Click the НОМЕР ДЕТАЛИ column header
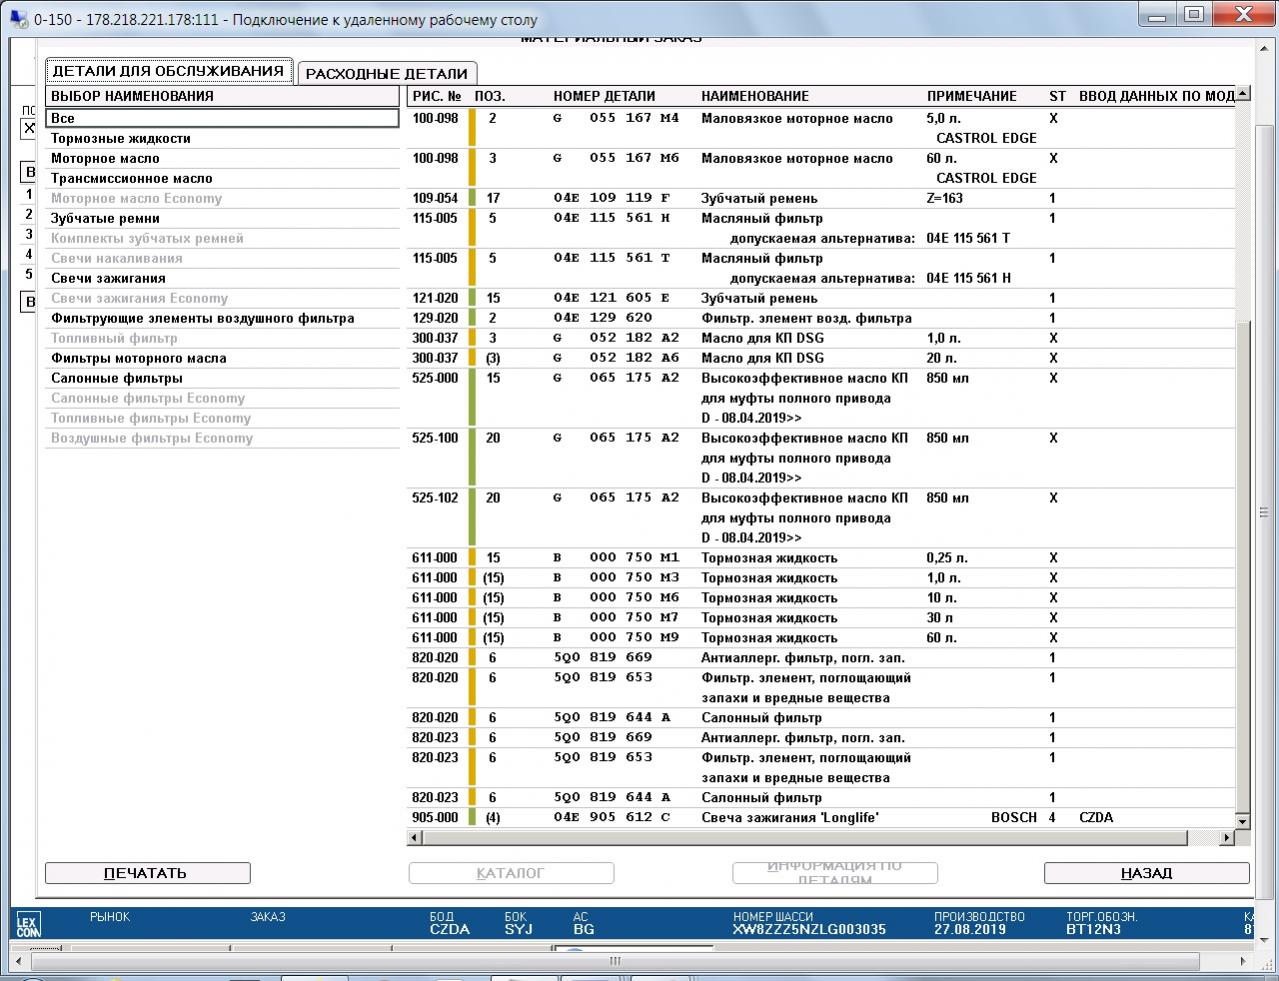The image size is (1279, 981). pyautogui.click(x=604, y=97)
